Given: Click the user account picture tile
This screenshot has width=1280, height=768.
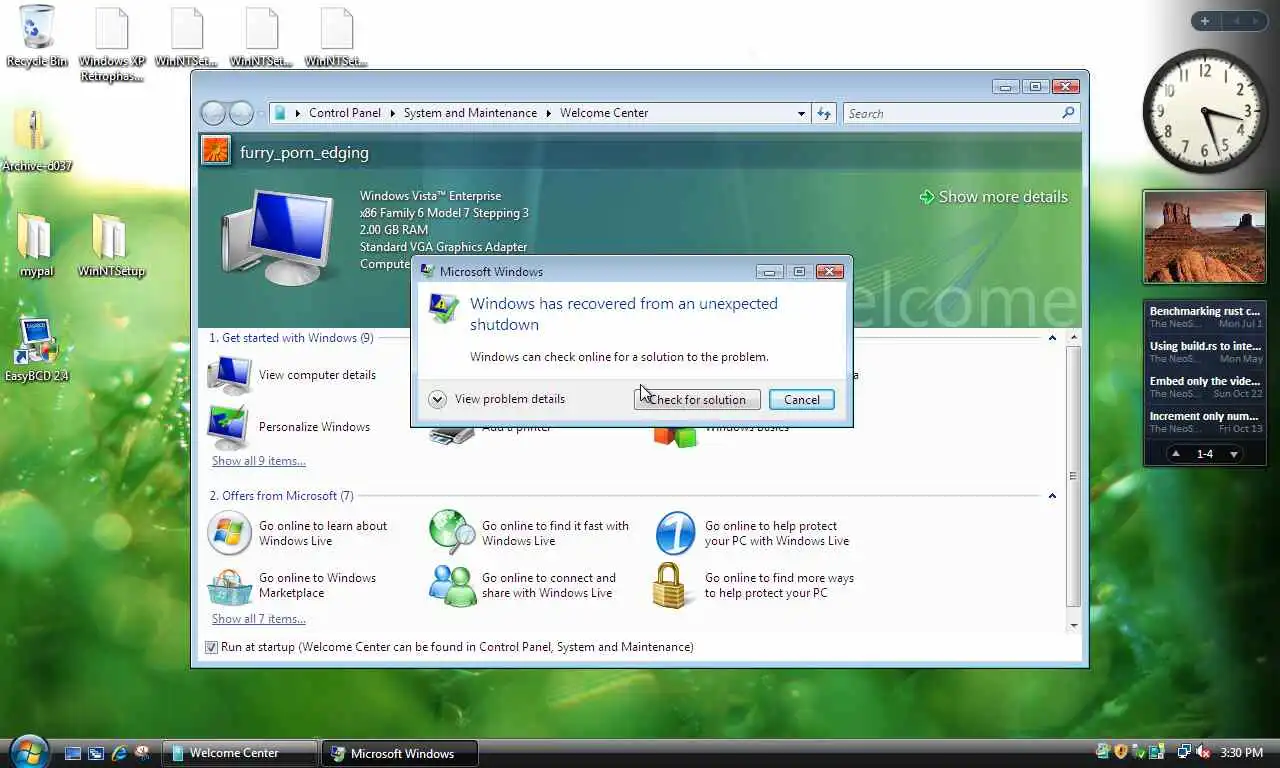Looking at the screenshot, I should click(216, 152).
